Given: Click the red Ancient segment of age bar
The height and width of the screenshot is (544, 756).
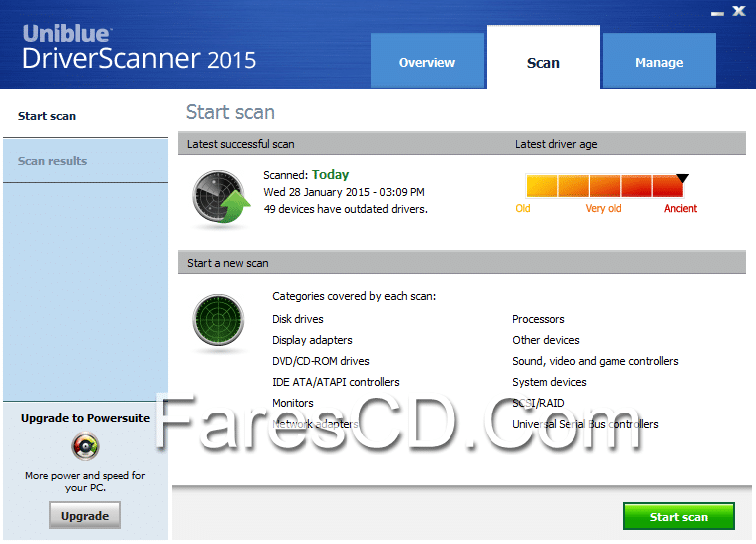Looking at the screenshot, I should pos(668,186).
